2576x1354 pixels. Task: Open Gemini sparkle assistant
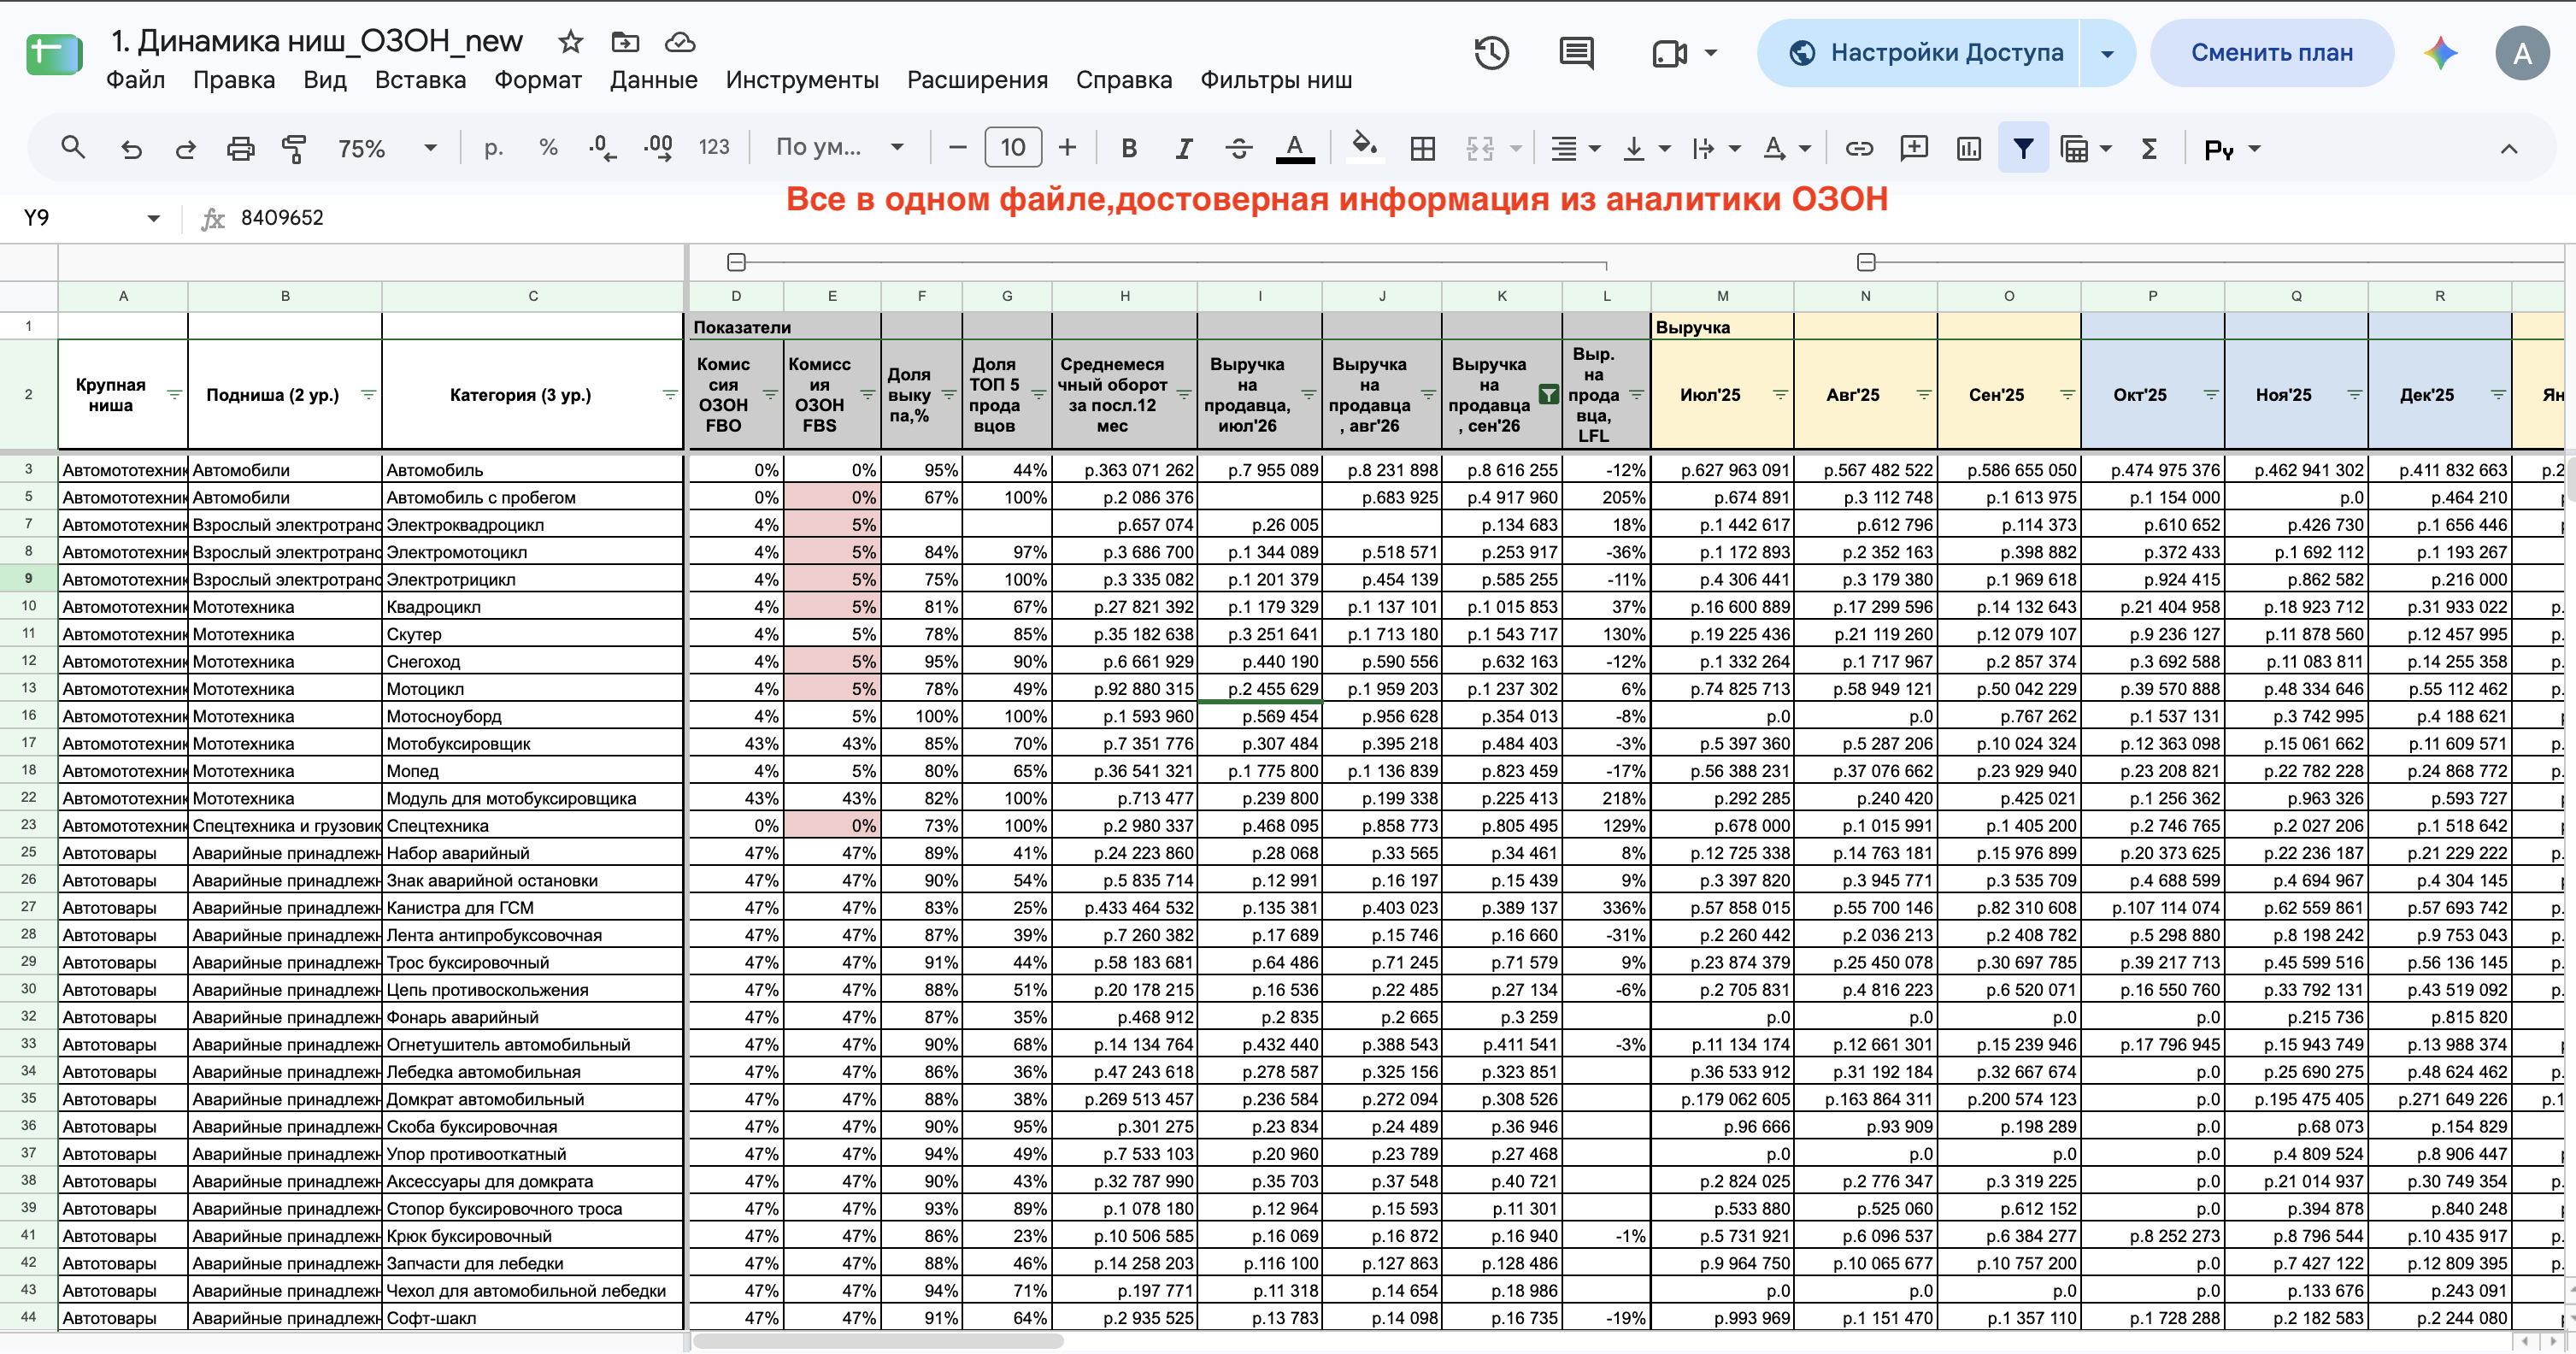pyautogui.click(x=2441, y=52)
